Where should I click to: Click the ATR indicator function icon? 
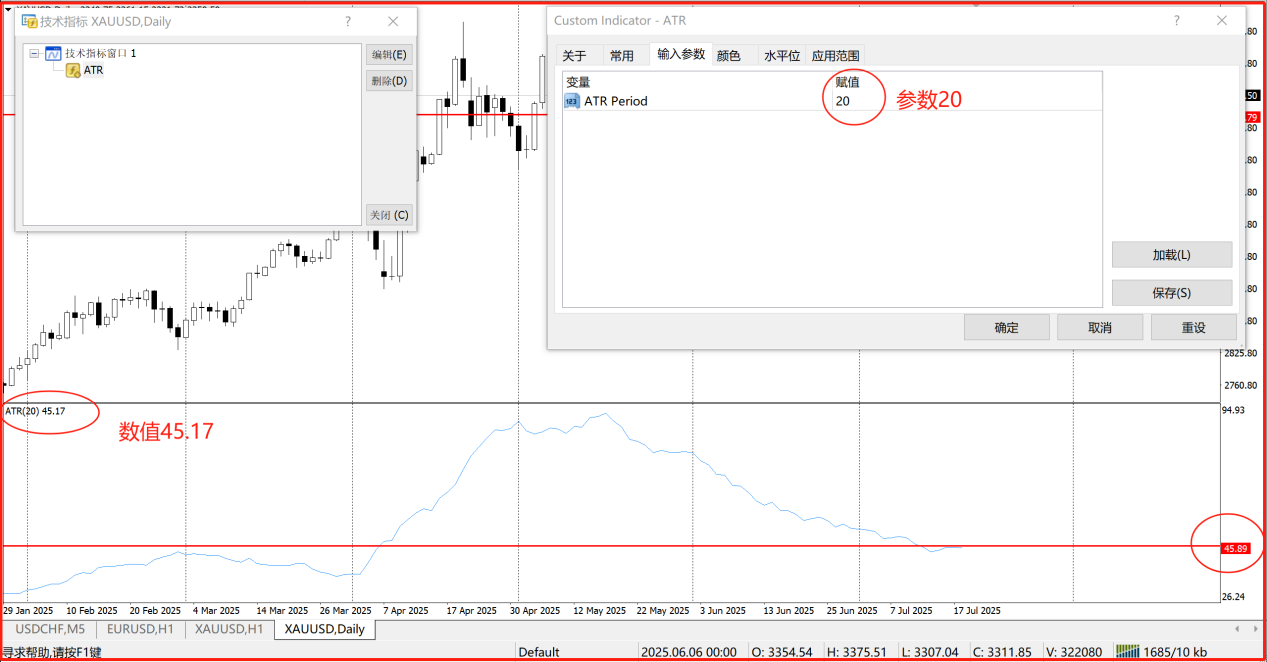pos(73,70)
